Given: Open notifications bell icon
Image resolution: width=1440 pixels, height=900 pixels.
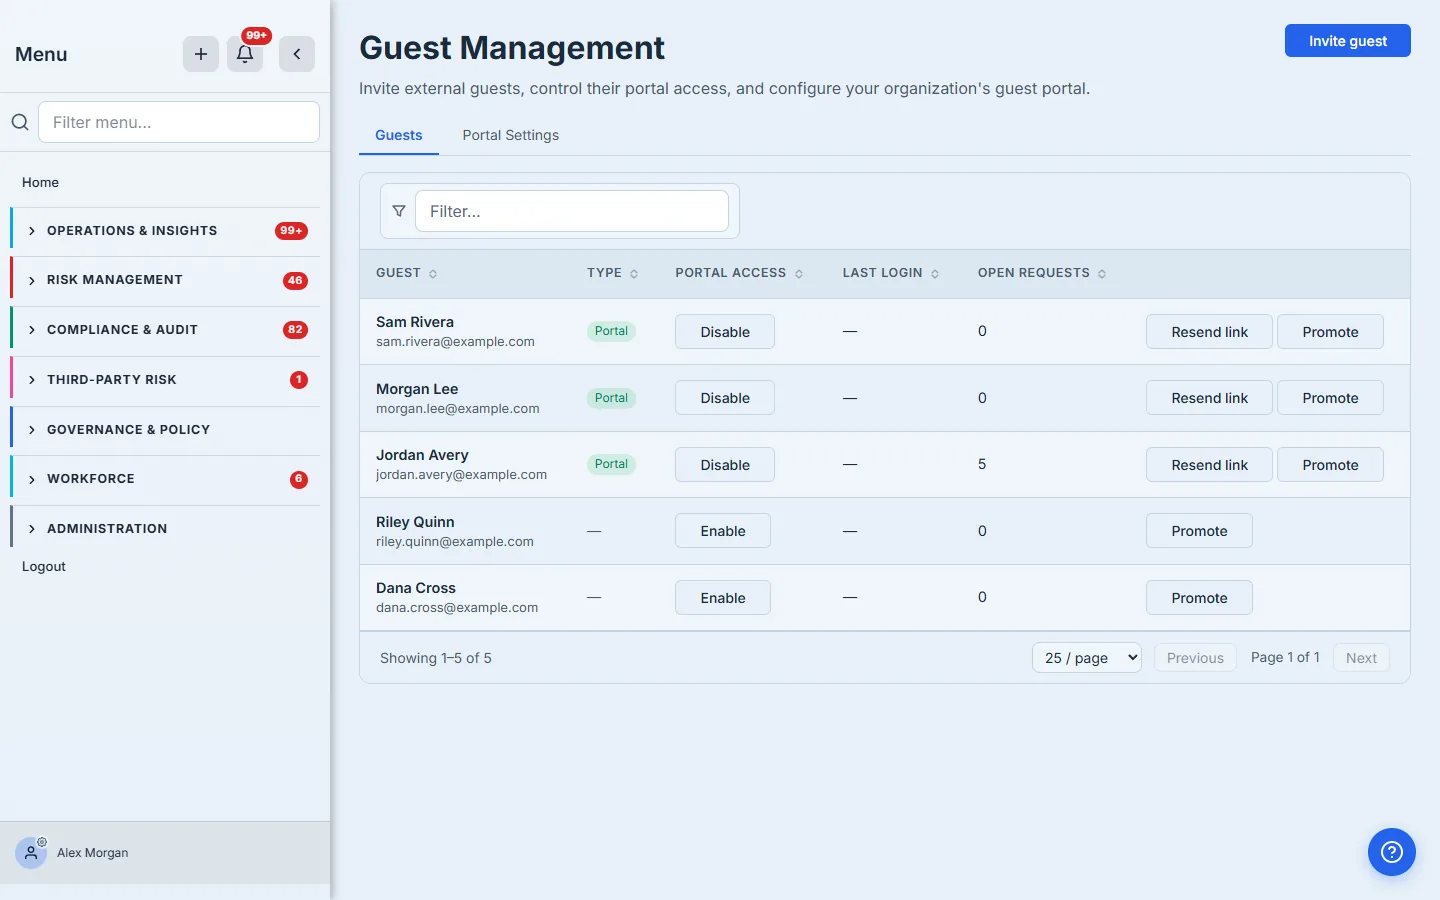Looking at the screenshot, I should point(245,54).
